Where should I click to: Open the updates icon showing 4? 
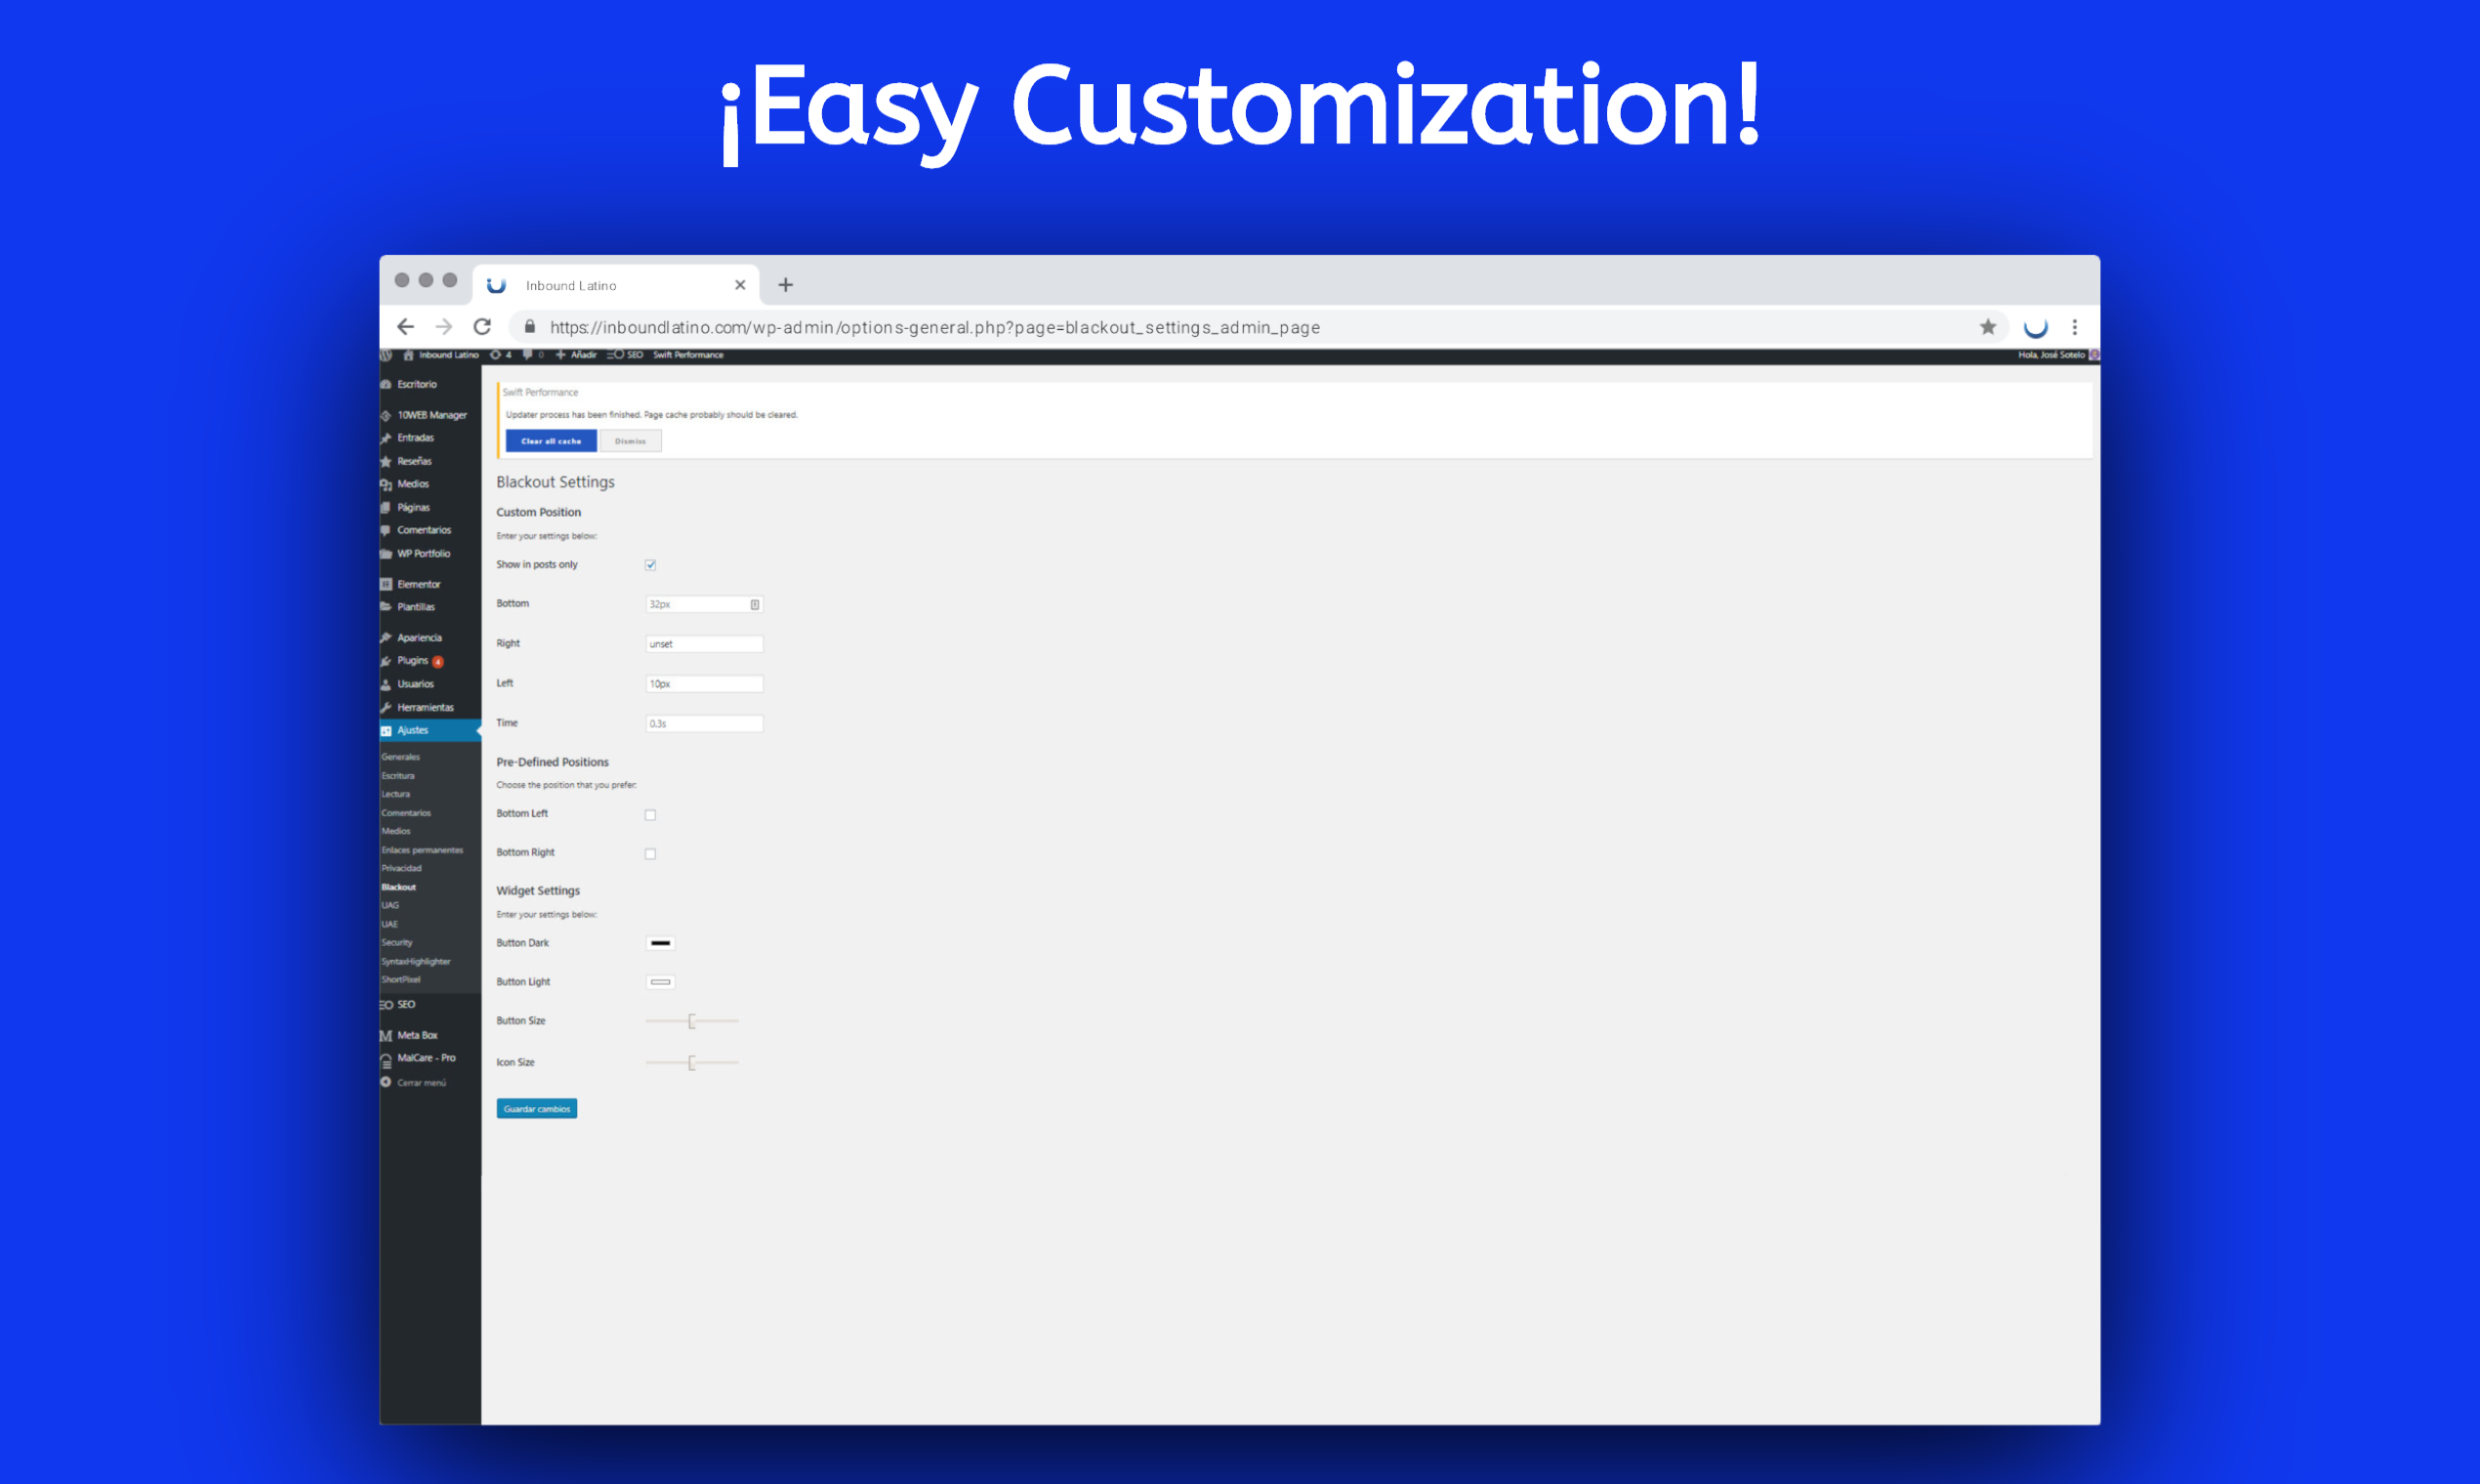tap(501, 355)
